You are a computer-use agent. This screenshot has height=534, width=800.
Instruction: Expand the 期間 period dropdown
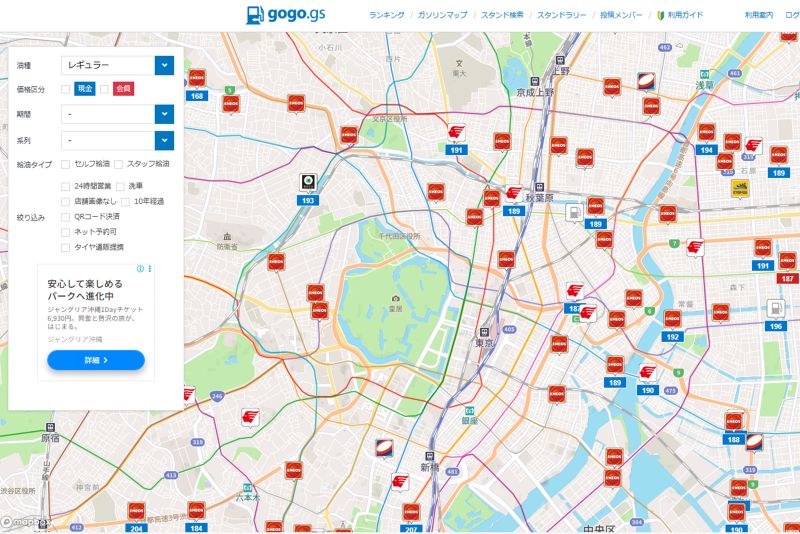tap(116, 114)
